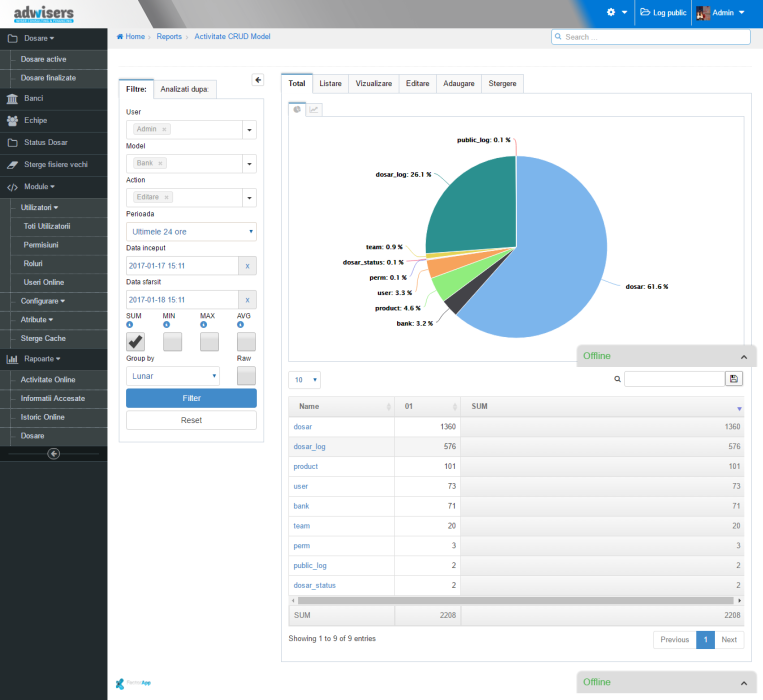
Task: Switch to the Vizualizare tab
Action: (x=374, y=84)
